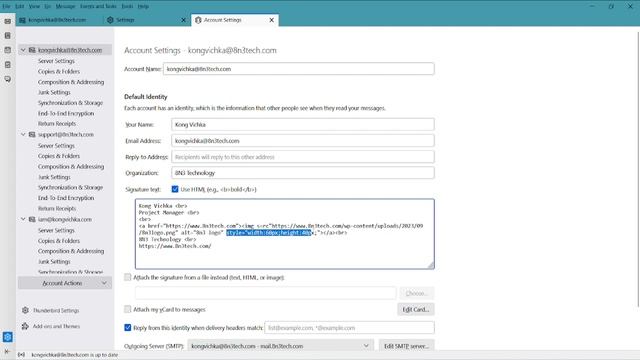Select Return Receipts under support@8n3tech.com
The height and width of the screenshot is (360, 640).
coord(57,208)
